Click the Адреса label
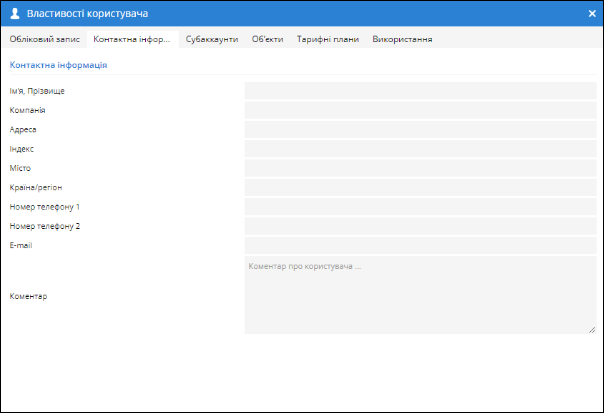This screenshot has height=414, width=605. click(x=23, y=130)
